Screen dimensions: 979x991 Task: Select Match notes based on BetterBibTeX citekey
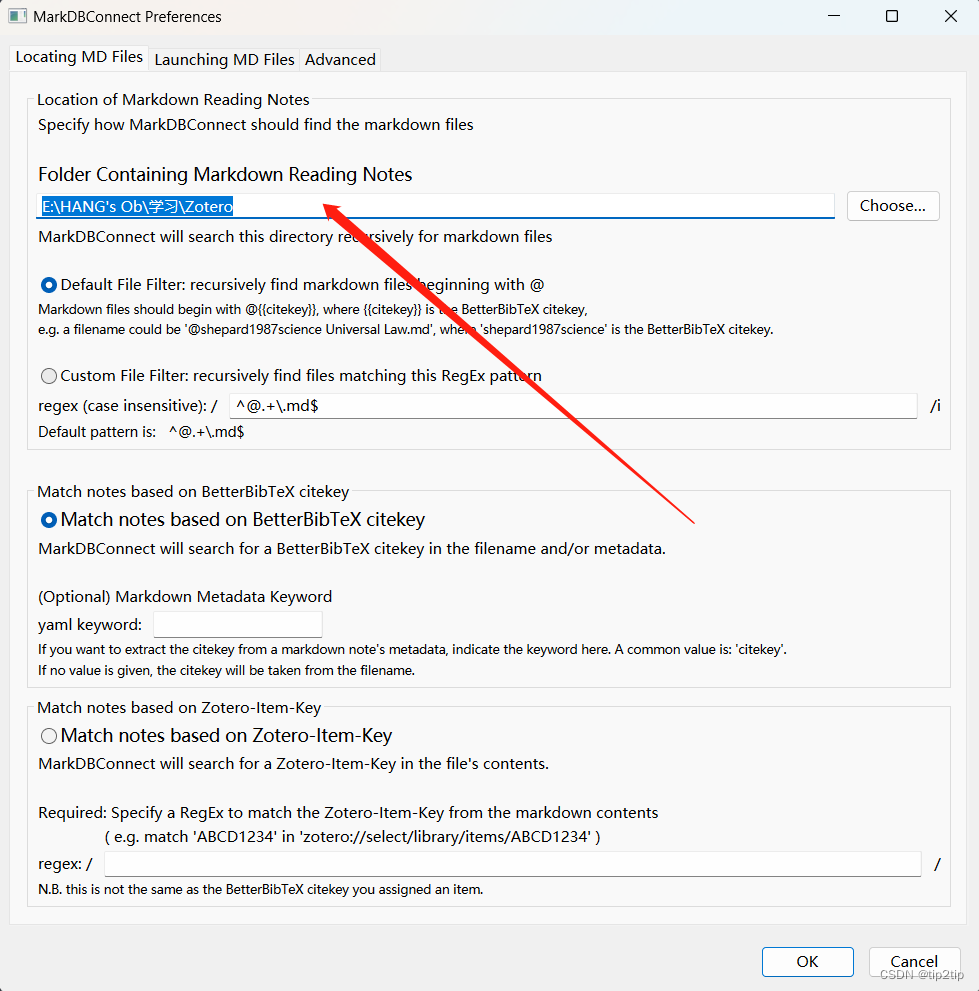[x=49, y=520]
